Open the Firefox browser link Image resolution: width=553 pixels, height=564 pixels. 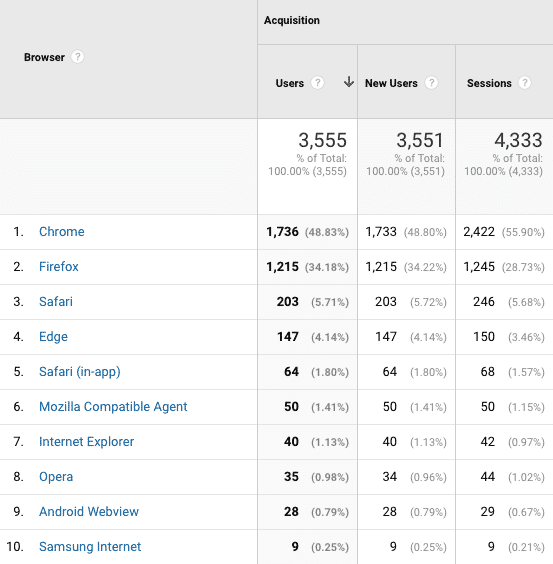pyautogui.click(x=59, y=267)
